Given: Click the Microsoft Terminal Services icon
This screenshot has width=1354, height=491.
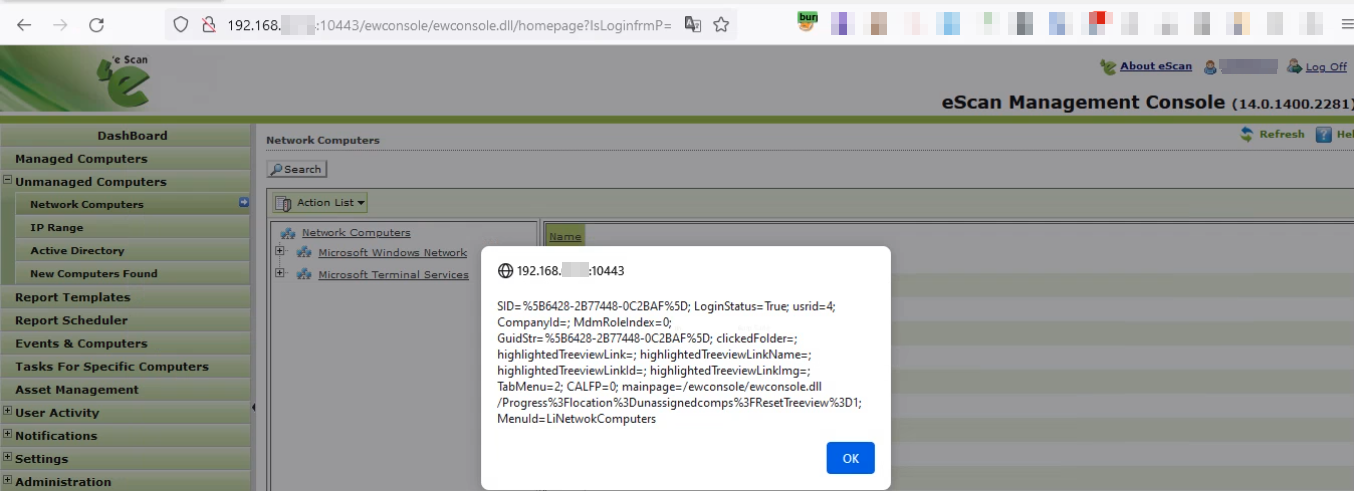Looking at the screenshot, I should coord(305,274).
